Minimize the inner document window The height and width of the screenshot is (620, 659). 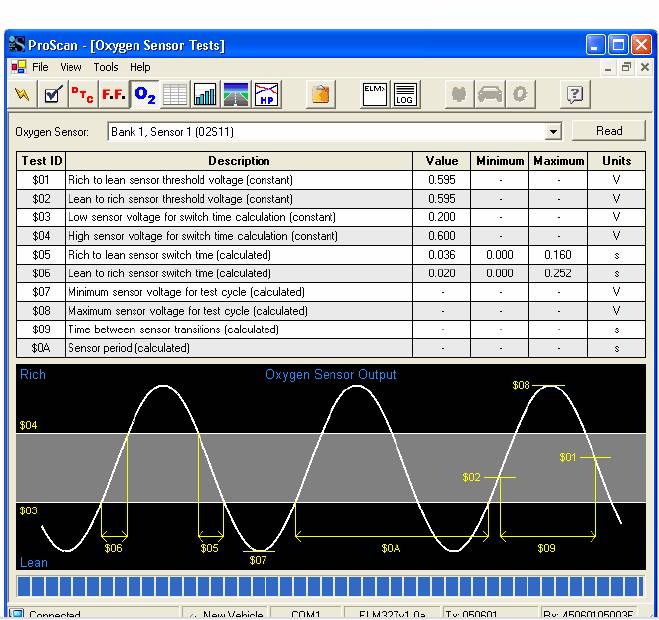608,67
